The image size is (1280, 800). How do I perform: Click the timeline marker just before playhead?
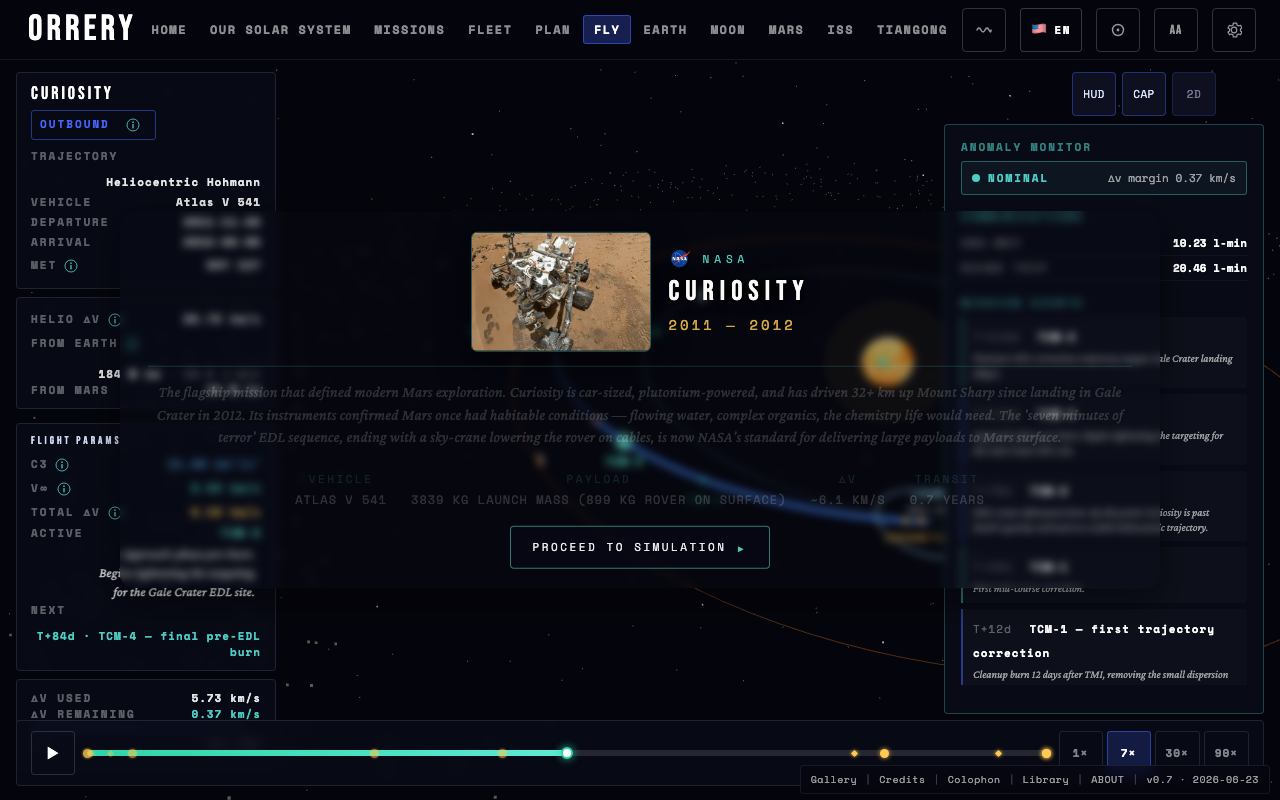pyautogui.click(x=502, y=753)
